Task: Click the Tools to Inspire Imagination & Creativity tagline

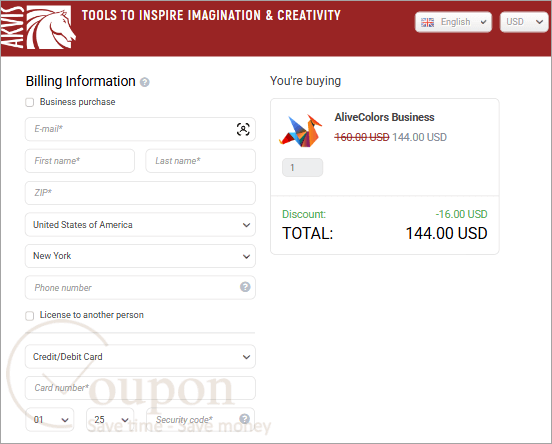Action: [211, 15]
